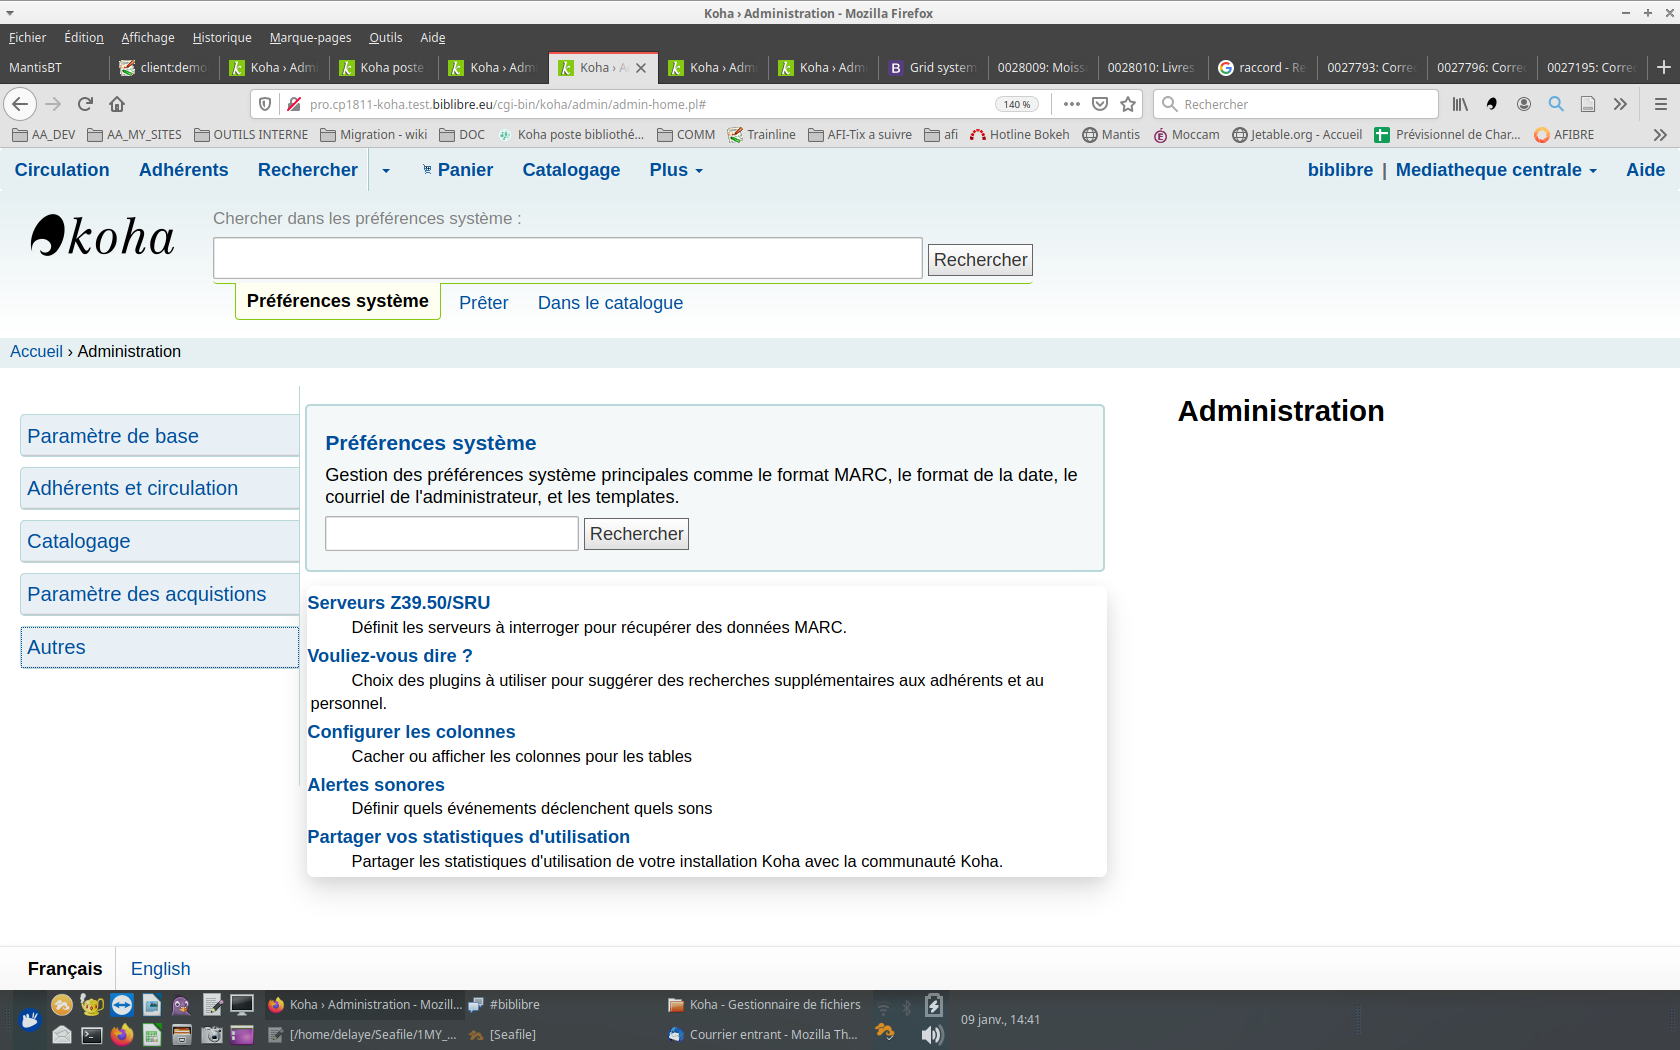
Task: Open a new browser tab
Action: (x=1663, y=67)
